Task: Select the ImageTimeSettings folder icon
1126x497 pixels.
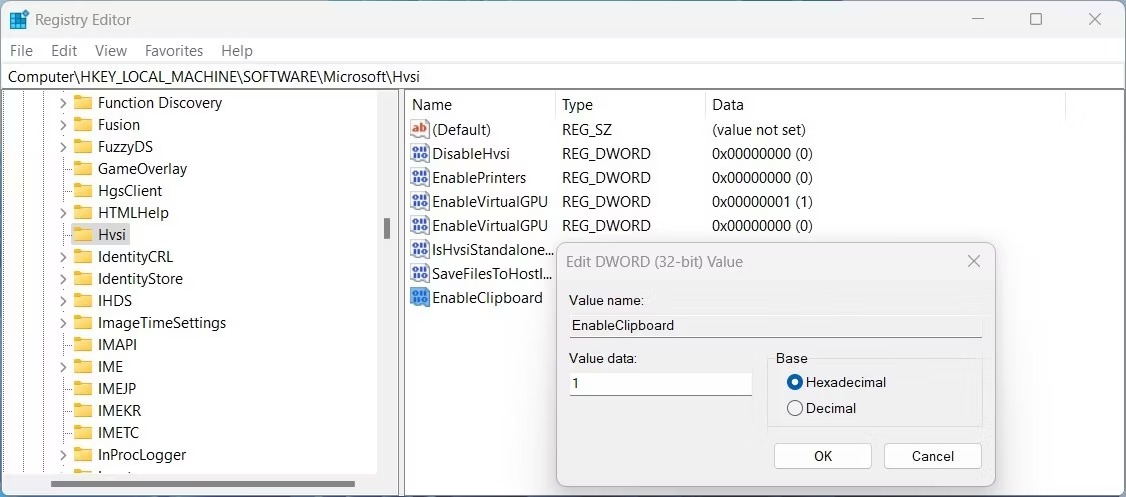Action: point(83,322)
